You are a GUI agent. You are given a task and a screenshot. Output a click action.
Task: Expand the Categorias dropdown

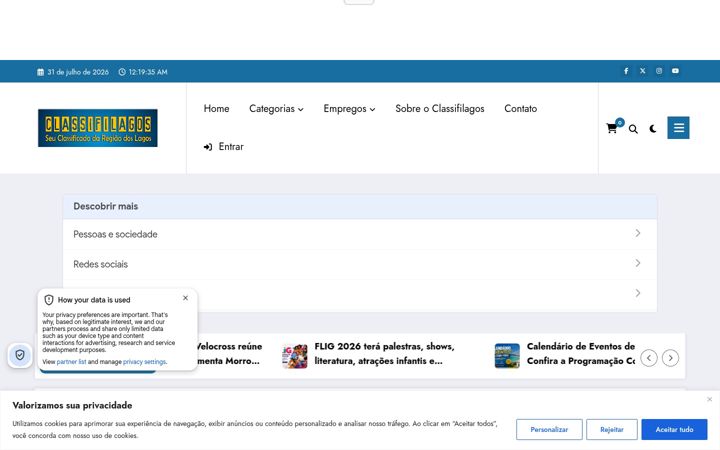[276, 109]
